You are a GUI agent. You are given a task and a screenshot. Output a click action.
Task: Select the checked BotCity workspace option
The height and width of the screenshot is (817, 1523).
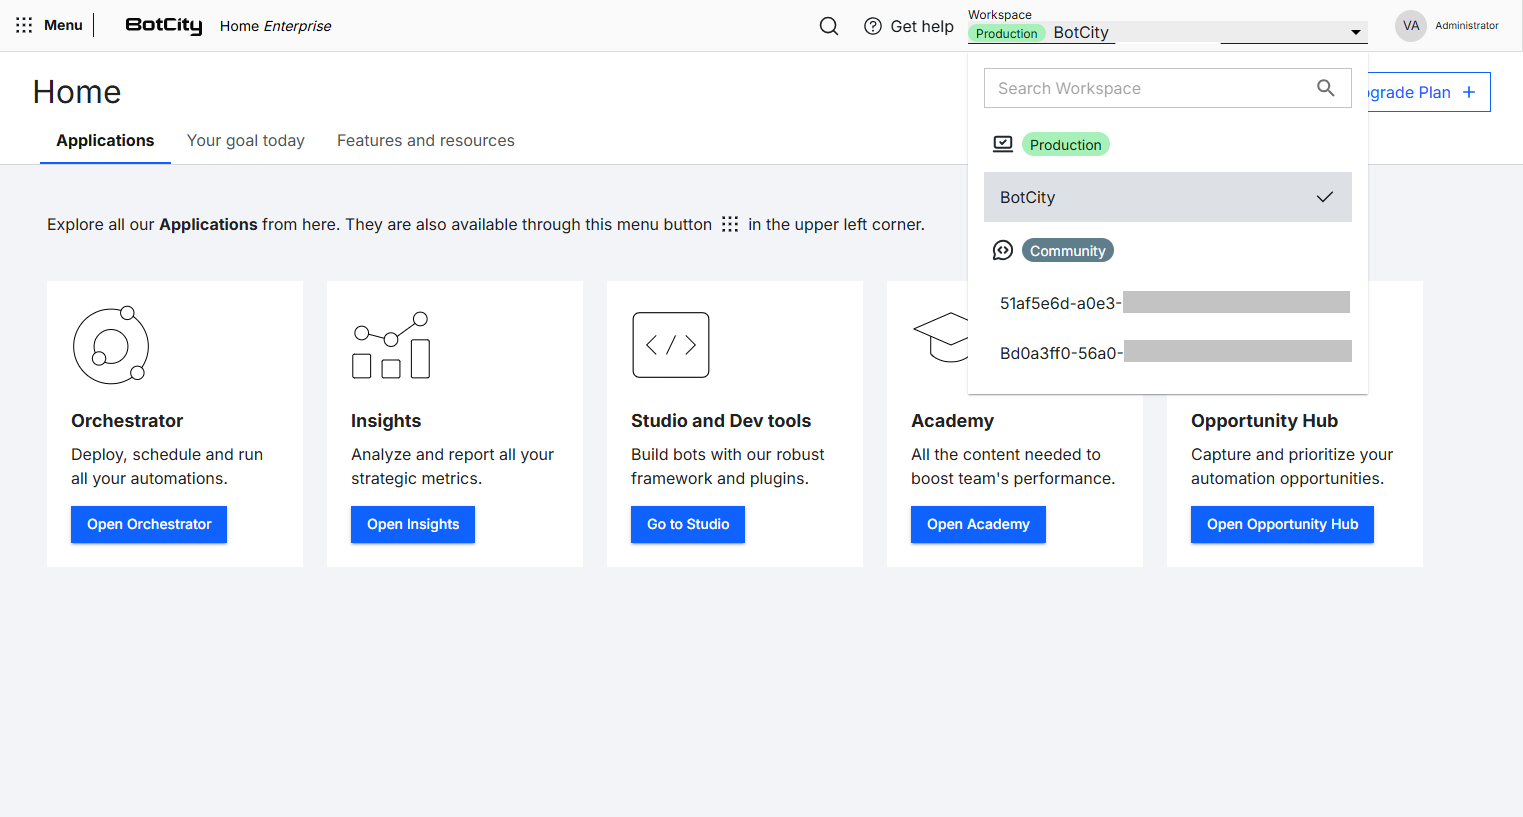coord(1167,197)
